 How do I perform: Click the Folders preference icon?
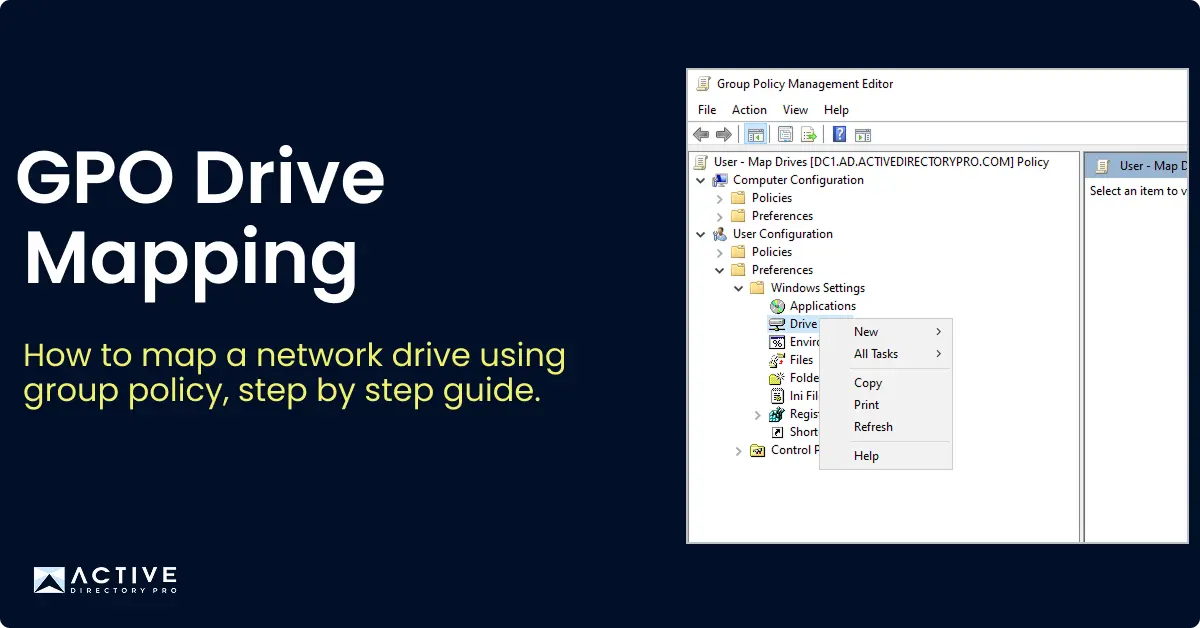coord(777,378)
